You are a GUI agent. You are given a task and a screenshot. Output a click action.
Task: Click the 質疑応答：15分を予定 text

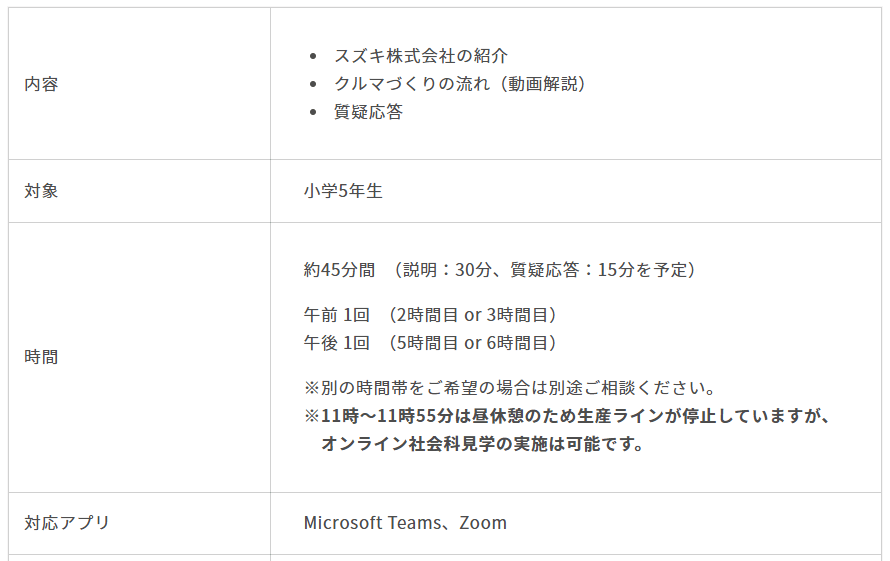coord(599,270)
